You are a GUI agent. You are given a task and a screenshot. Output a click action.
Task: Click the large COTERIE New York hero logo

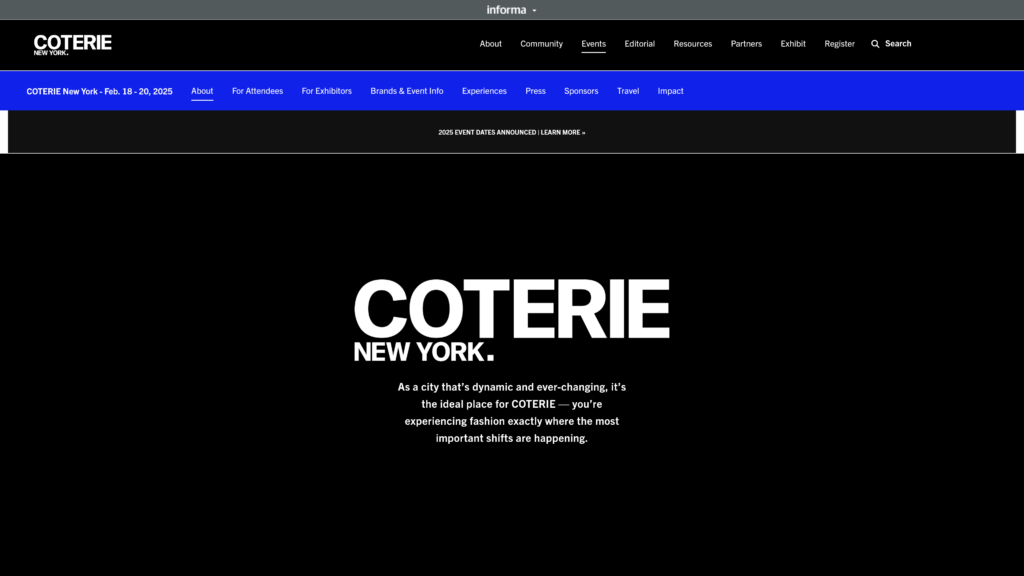pos(511,320)
